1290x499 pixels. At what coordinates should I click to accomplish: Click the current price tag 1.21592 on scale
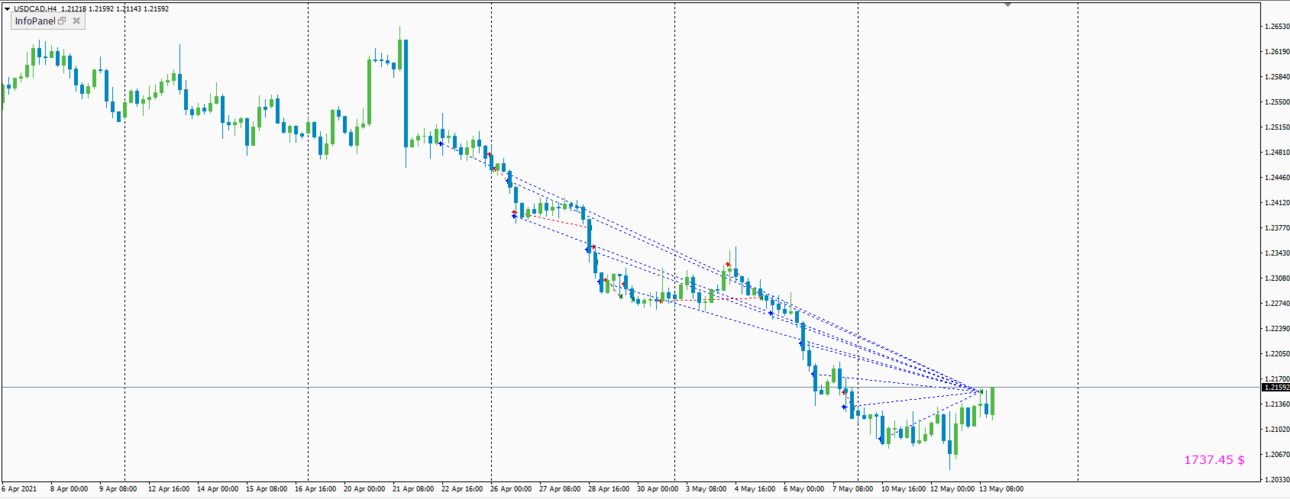pos(1276,387)
